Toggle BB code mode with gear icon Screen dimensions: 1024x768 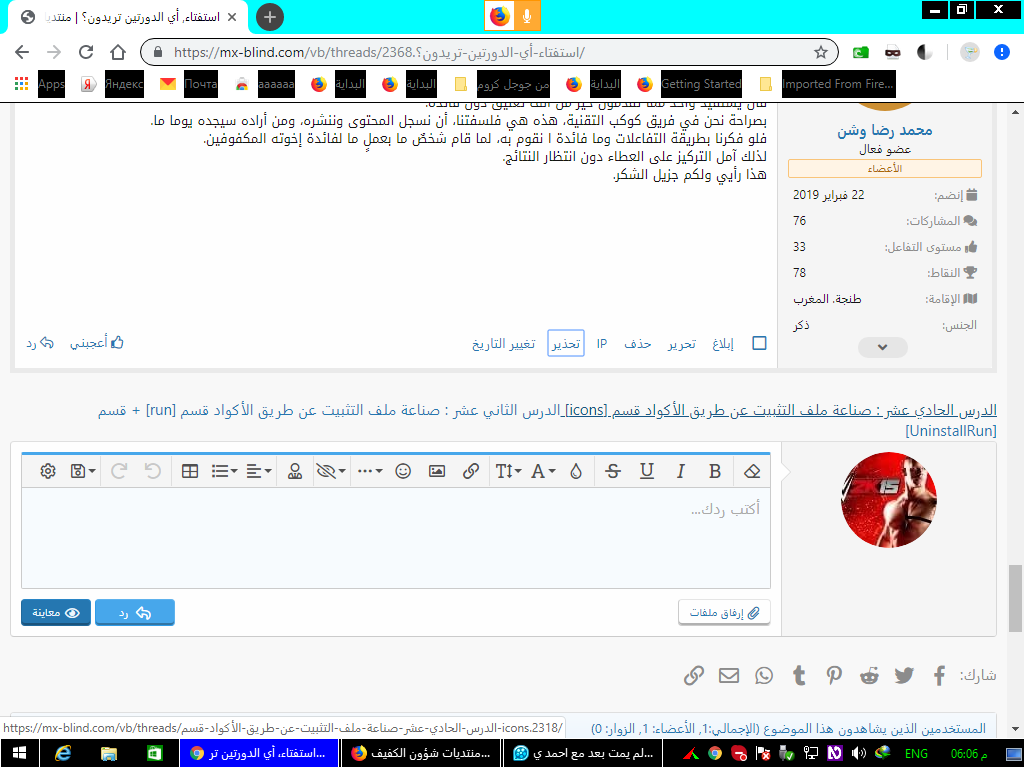47,471
